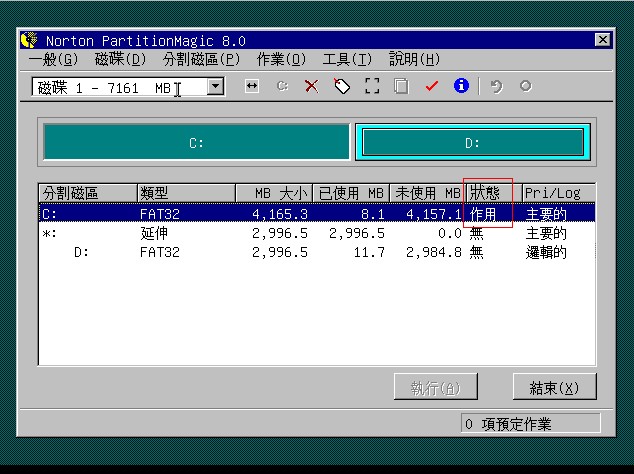Click the blue info icon

click(461, 86)
